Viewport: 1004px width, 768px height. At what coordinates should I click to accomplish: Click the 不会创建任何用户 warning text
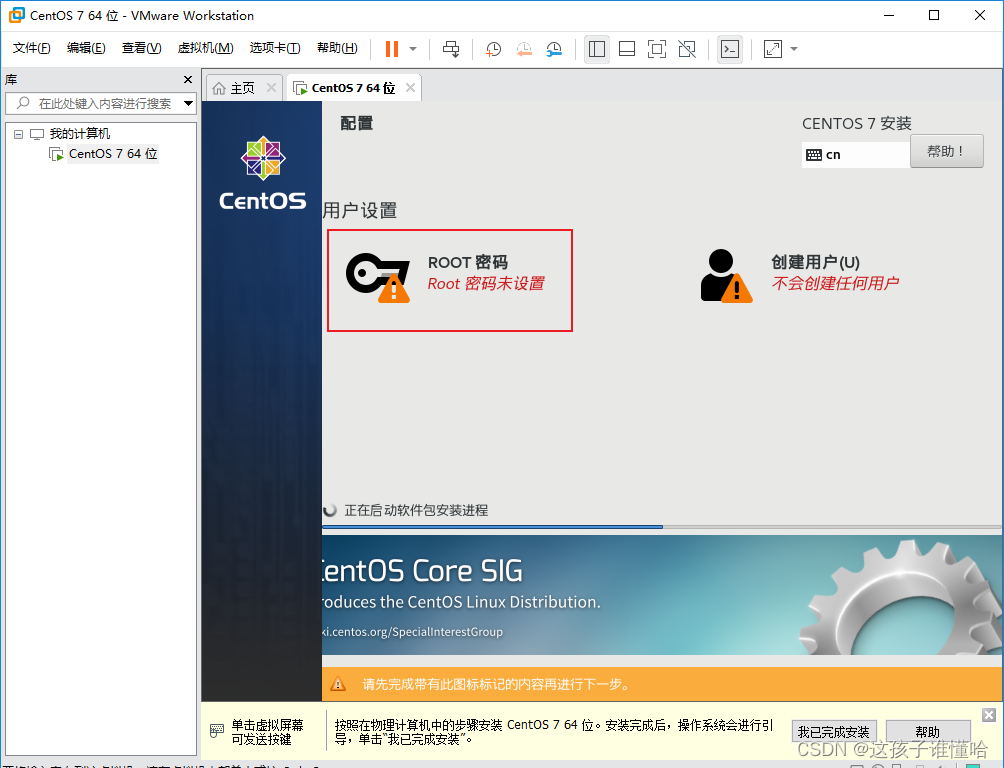(x=835, y=284)
